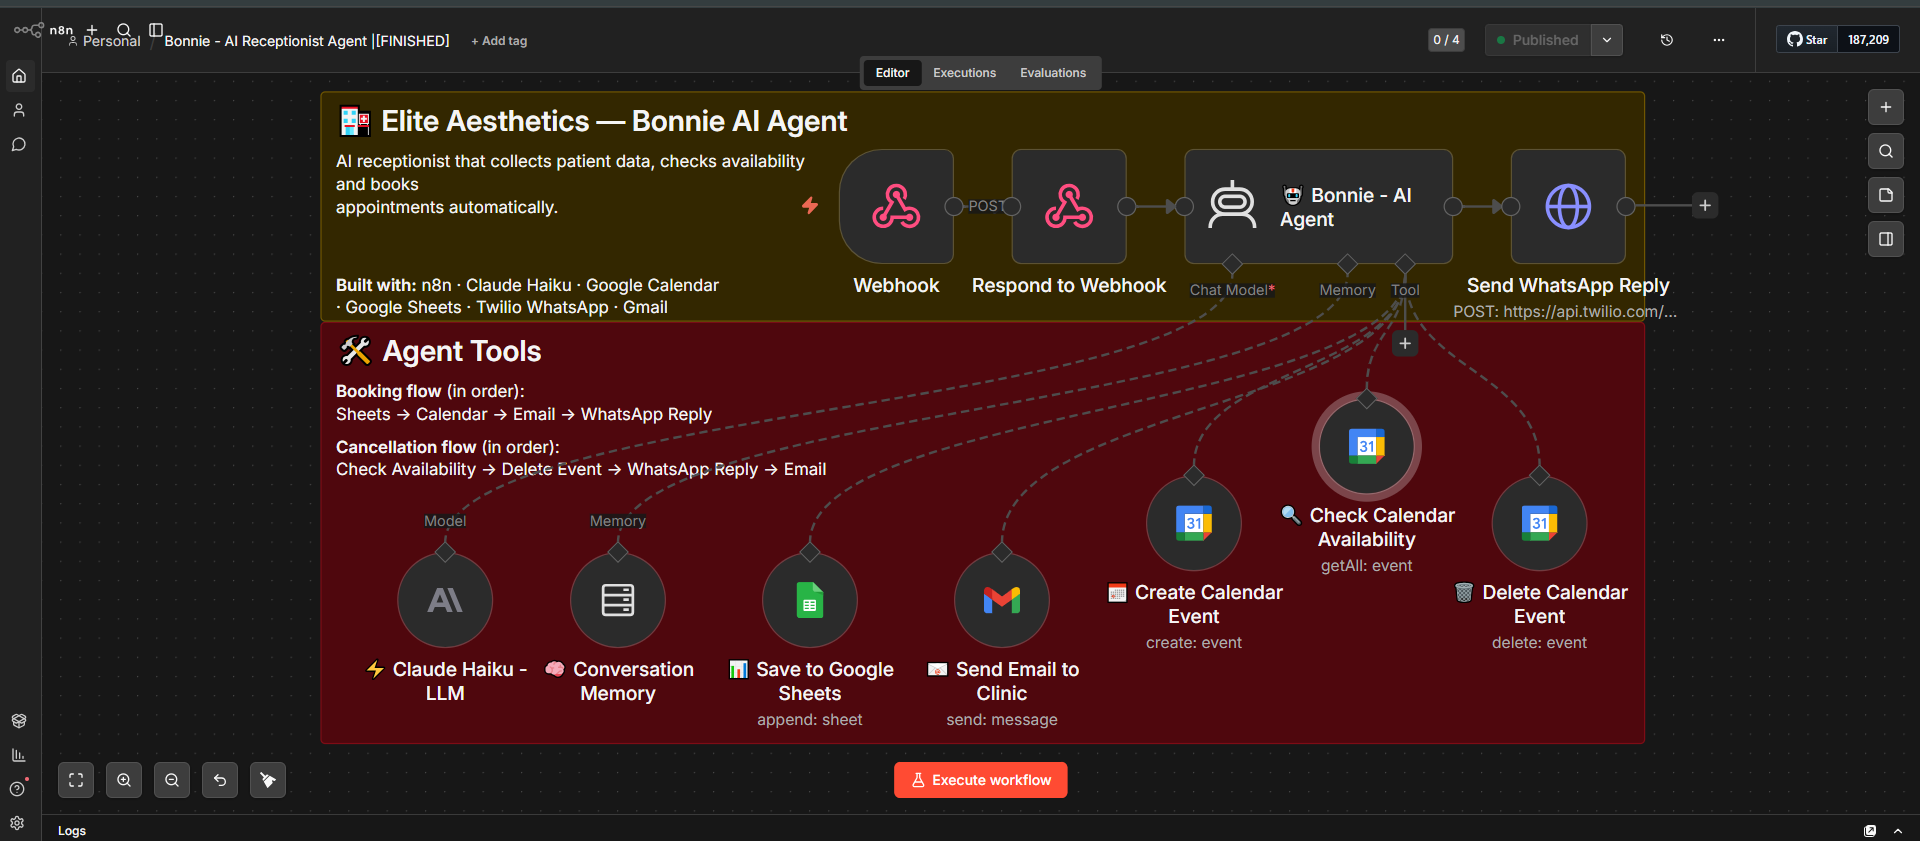Click GitHub Star button

1807,40
